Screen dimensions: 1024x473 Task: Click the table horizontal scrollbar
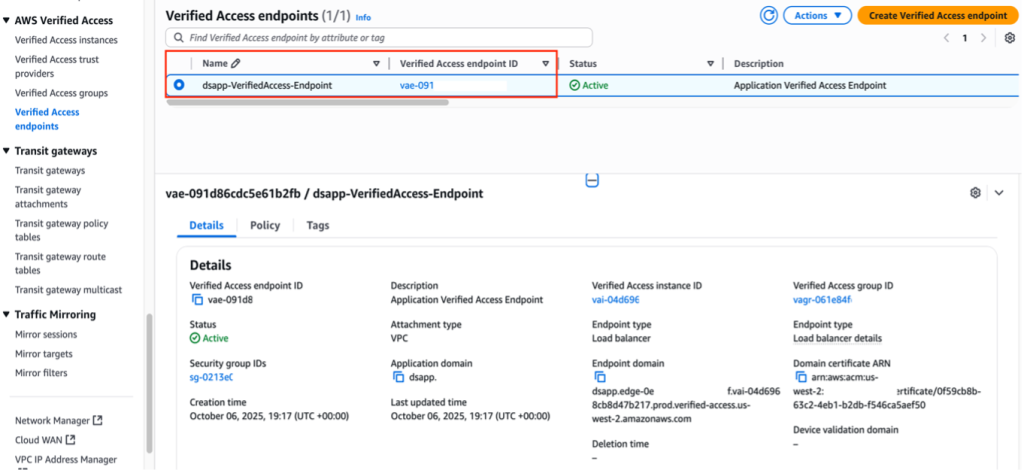point(308,102)
